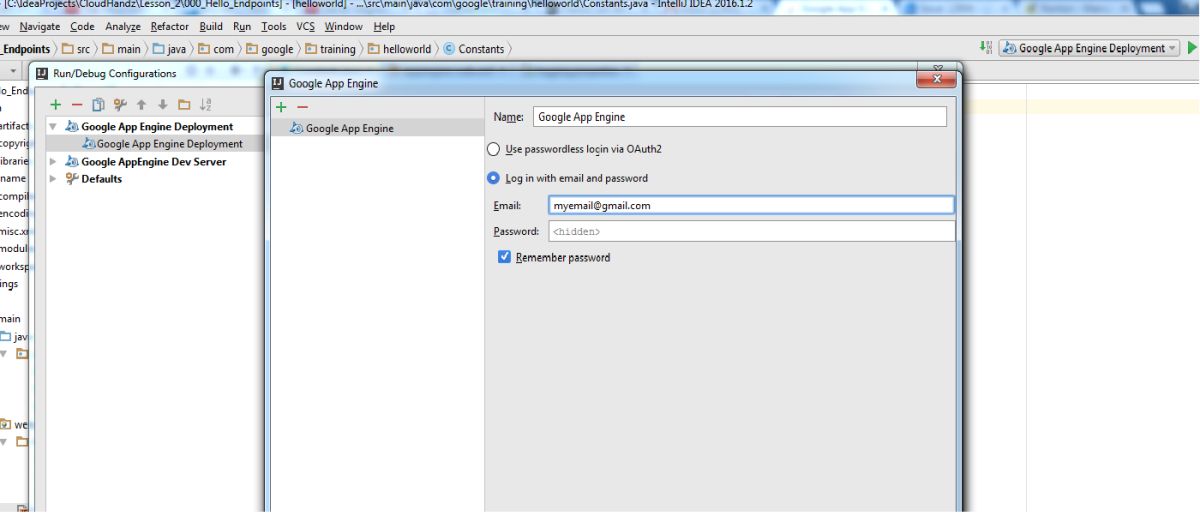Select Use passwordless login via OAuth2
Viewport: 1200px width, 516px height.
pos(493,149)
